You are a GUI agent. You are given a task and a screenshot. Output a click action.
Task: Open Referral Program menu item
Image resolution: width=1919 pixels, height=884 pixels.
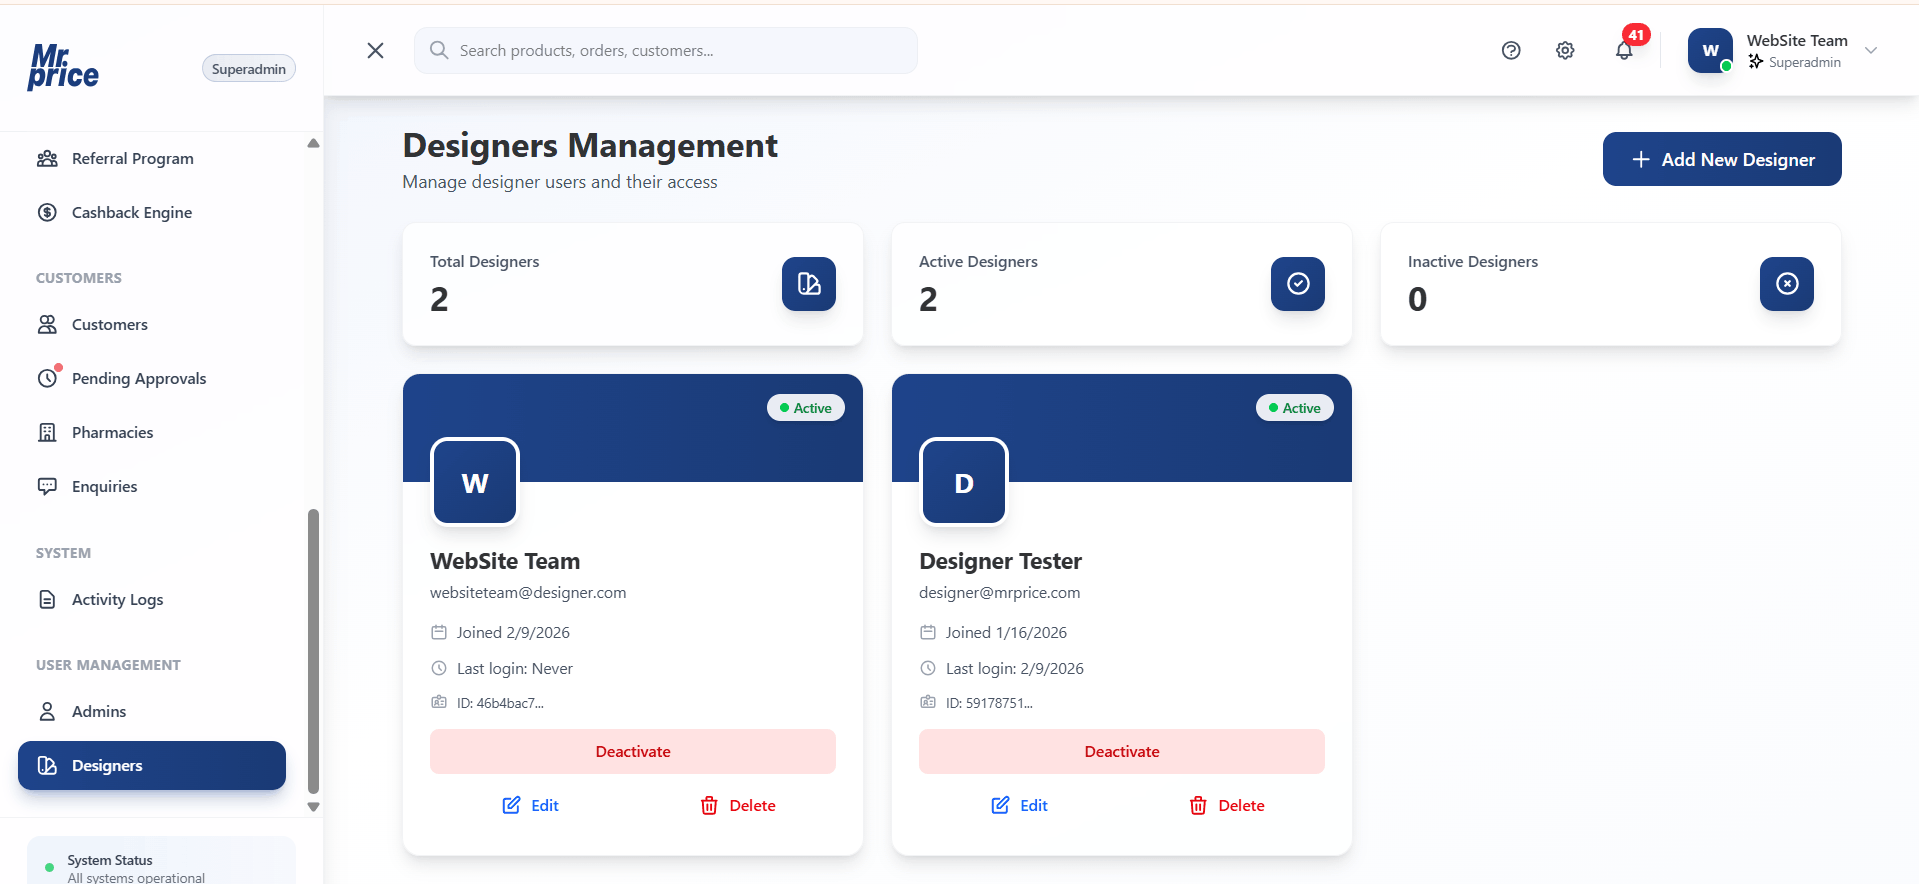tap(152, 159)
